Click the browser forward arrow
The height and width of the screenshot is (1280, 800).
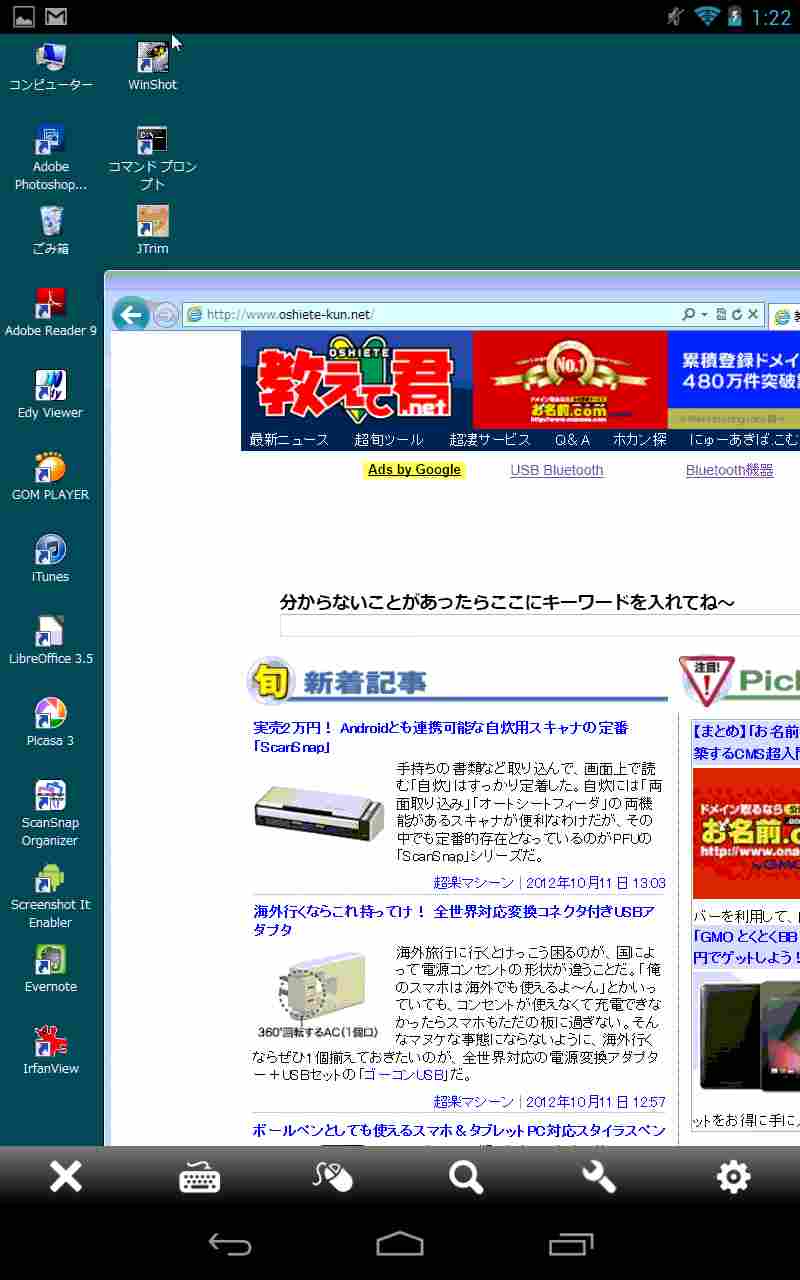(x=165, y=315)
